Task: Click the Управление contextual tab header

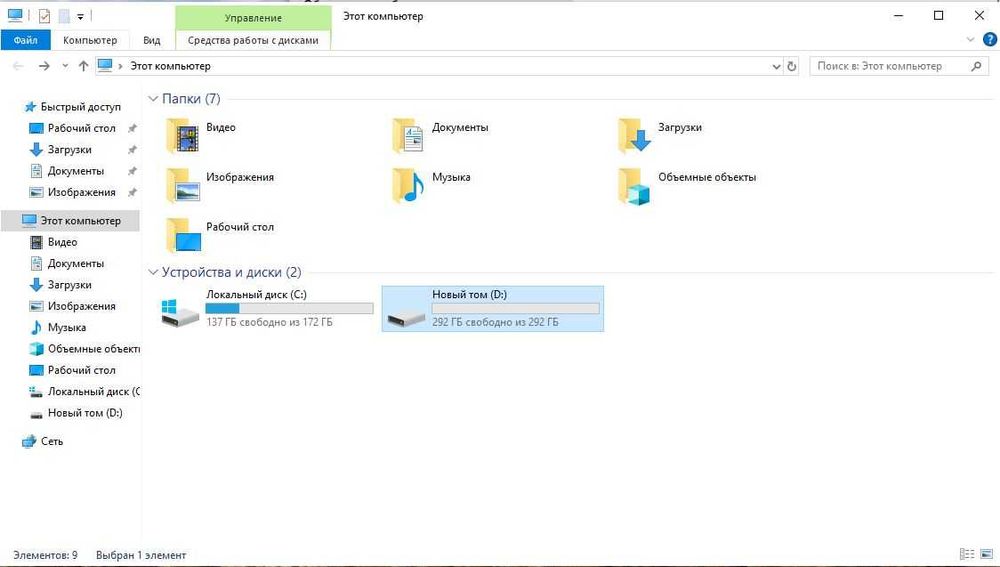Action: point(253,18)
